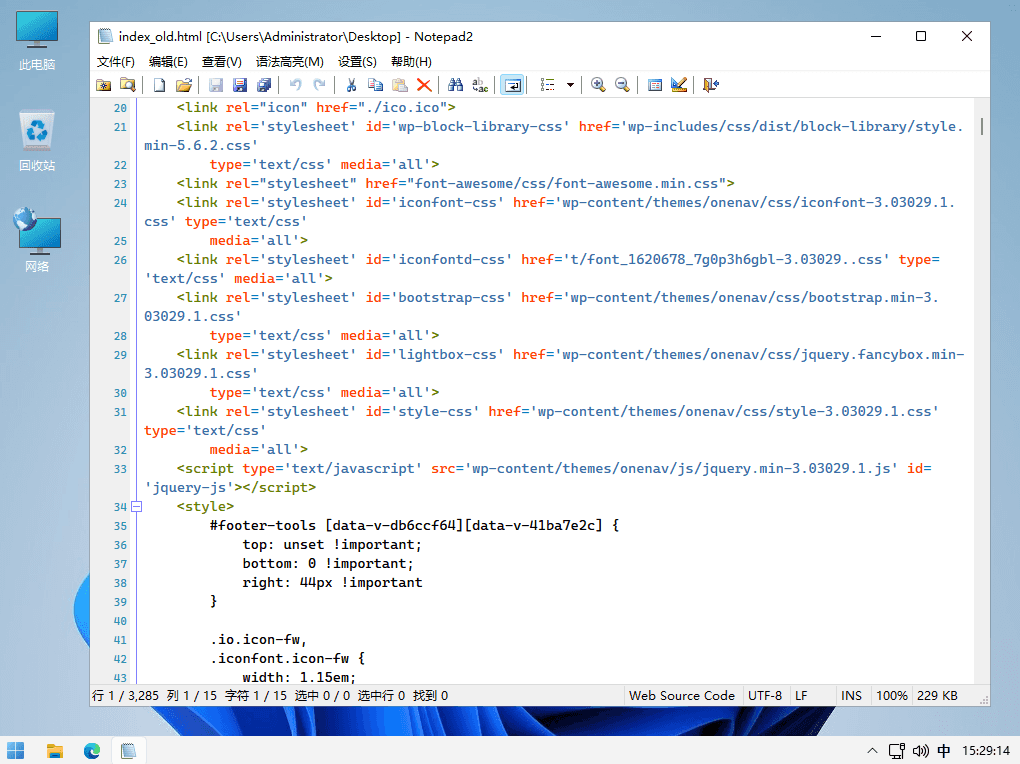The height and width of the screenshot is (764, 1020).
Task: Open the dropdown arrow beside list icon
Action: click(x=570, y=85)
